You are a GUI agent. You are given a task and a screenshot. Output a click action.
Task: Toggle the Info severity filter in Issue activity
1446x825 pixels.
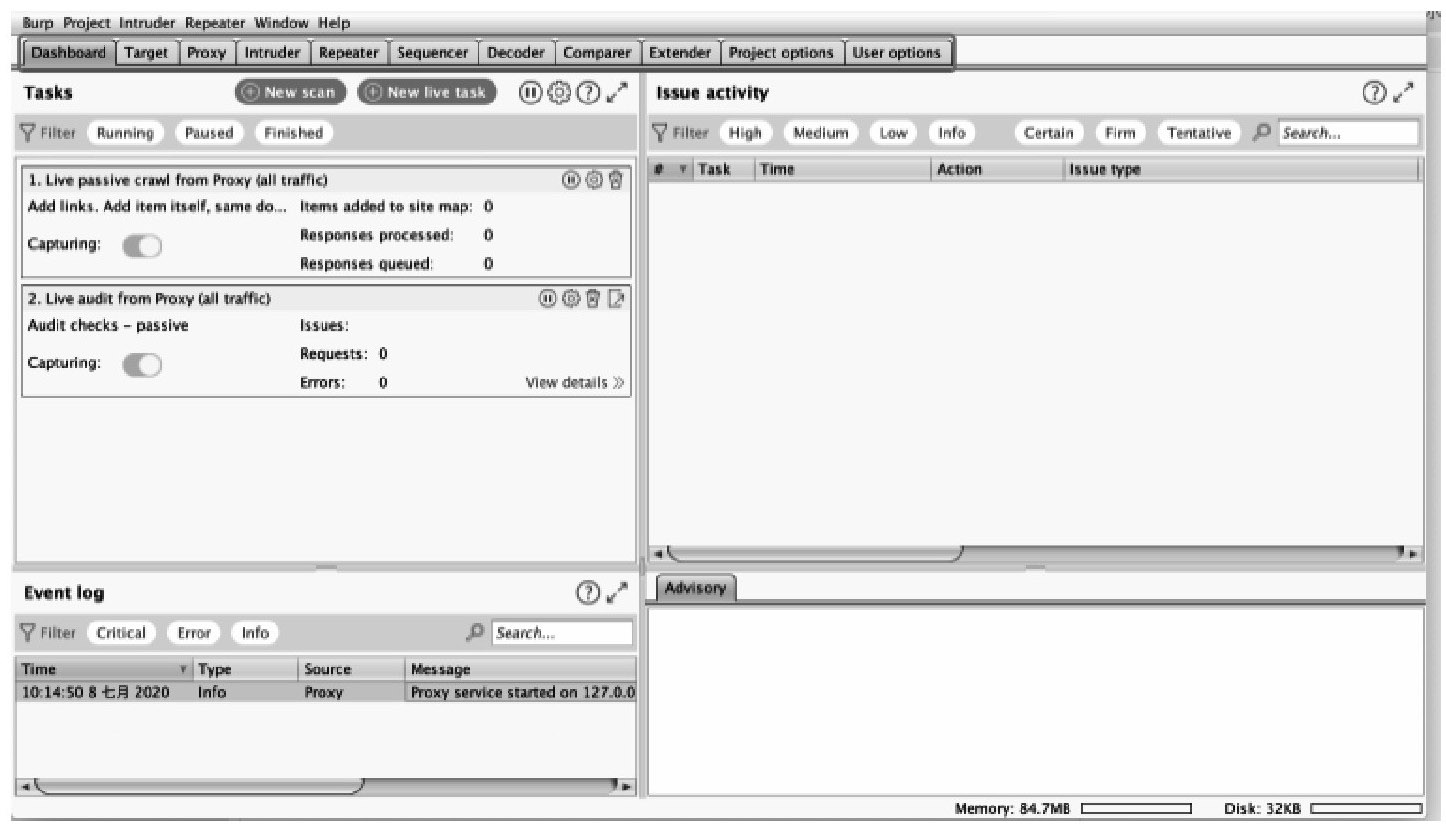tap(952, 133)
